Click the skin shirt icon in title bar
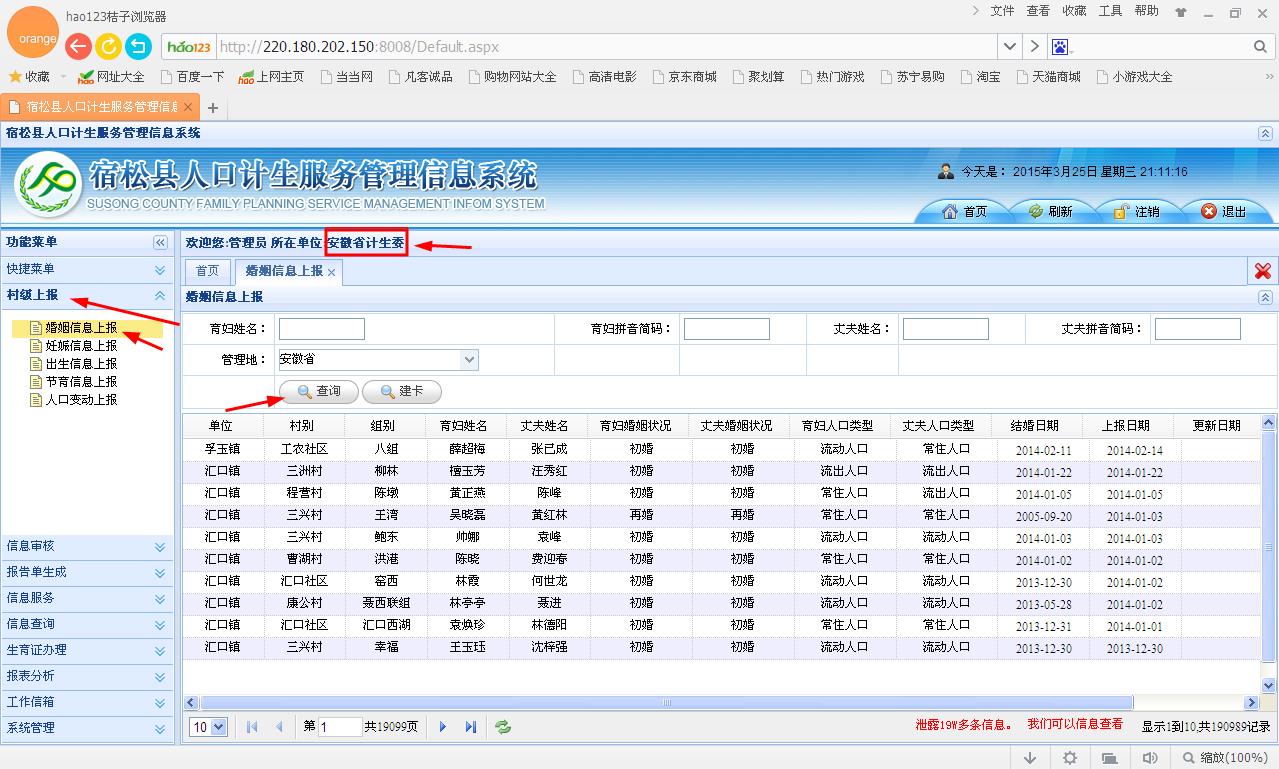 coord(1181,13)
